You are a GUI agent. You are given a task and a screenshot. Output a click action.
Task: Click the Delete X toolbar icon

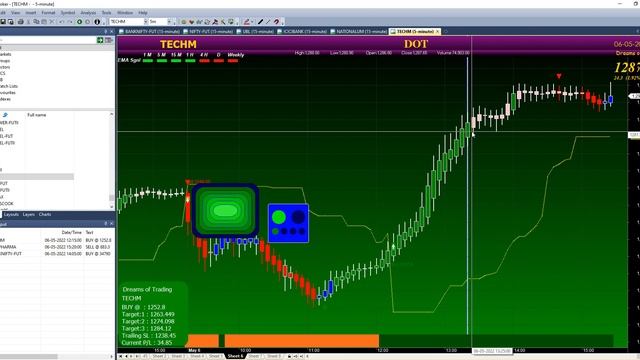point(51,22)
